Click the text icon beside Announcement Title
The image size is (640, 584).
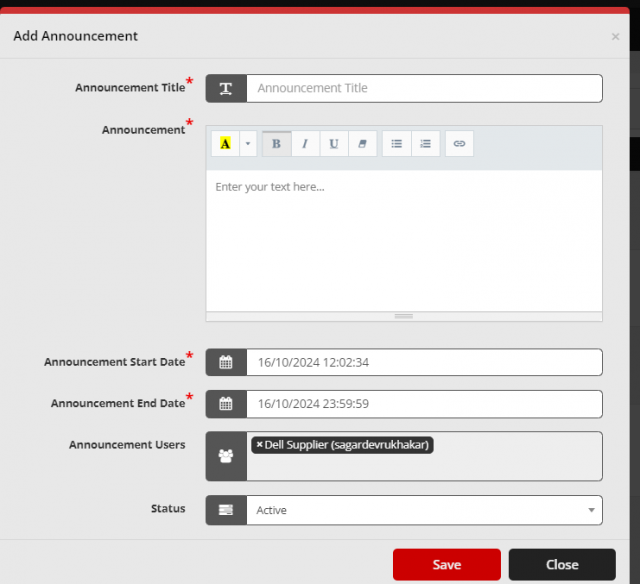pyautogui.click(x=226, y=88)
